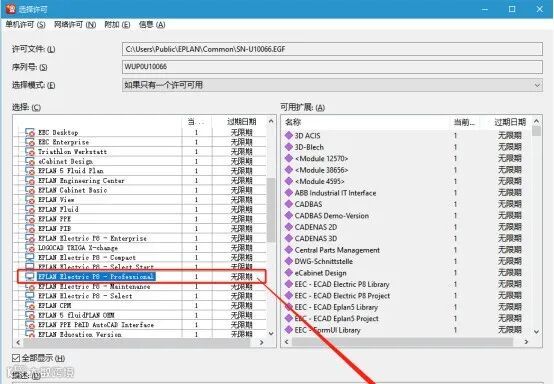Click the monitor icon for Electric P8 Compact
Screen dimensions: 554x384
coord(30,258)
